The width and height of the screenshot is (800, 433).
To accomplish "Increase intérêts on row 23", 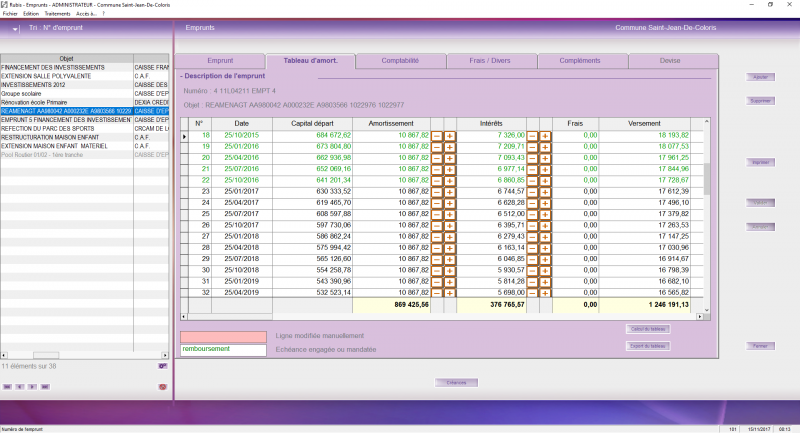I will 545,192.
